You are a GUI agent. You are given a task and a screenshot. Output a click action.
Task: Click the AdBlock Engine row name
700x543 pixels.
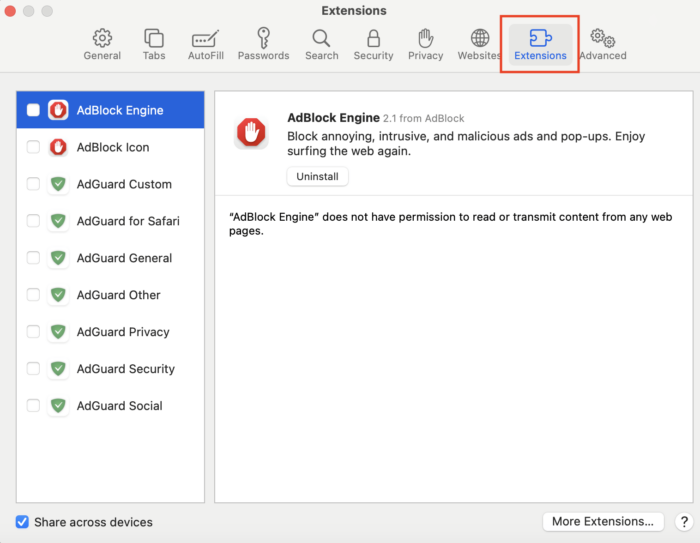point(120,110)
